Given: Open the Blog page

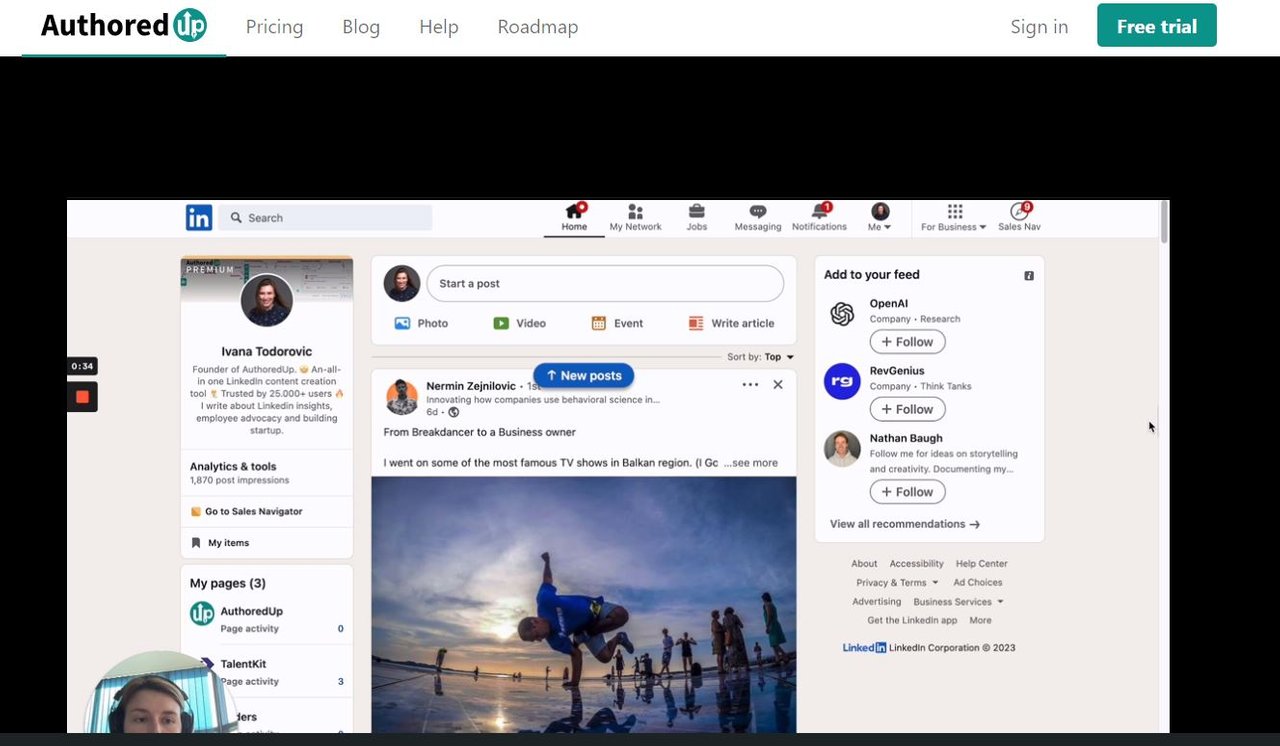Looking at the screenshot, I should [x=361, y=27].
